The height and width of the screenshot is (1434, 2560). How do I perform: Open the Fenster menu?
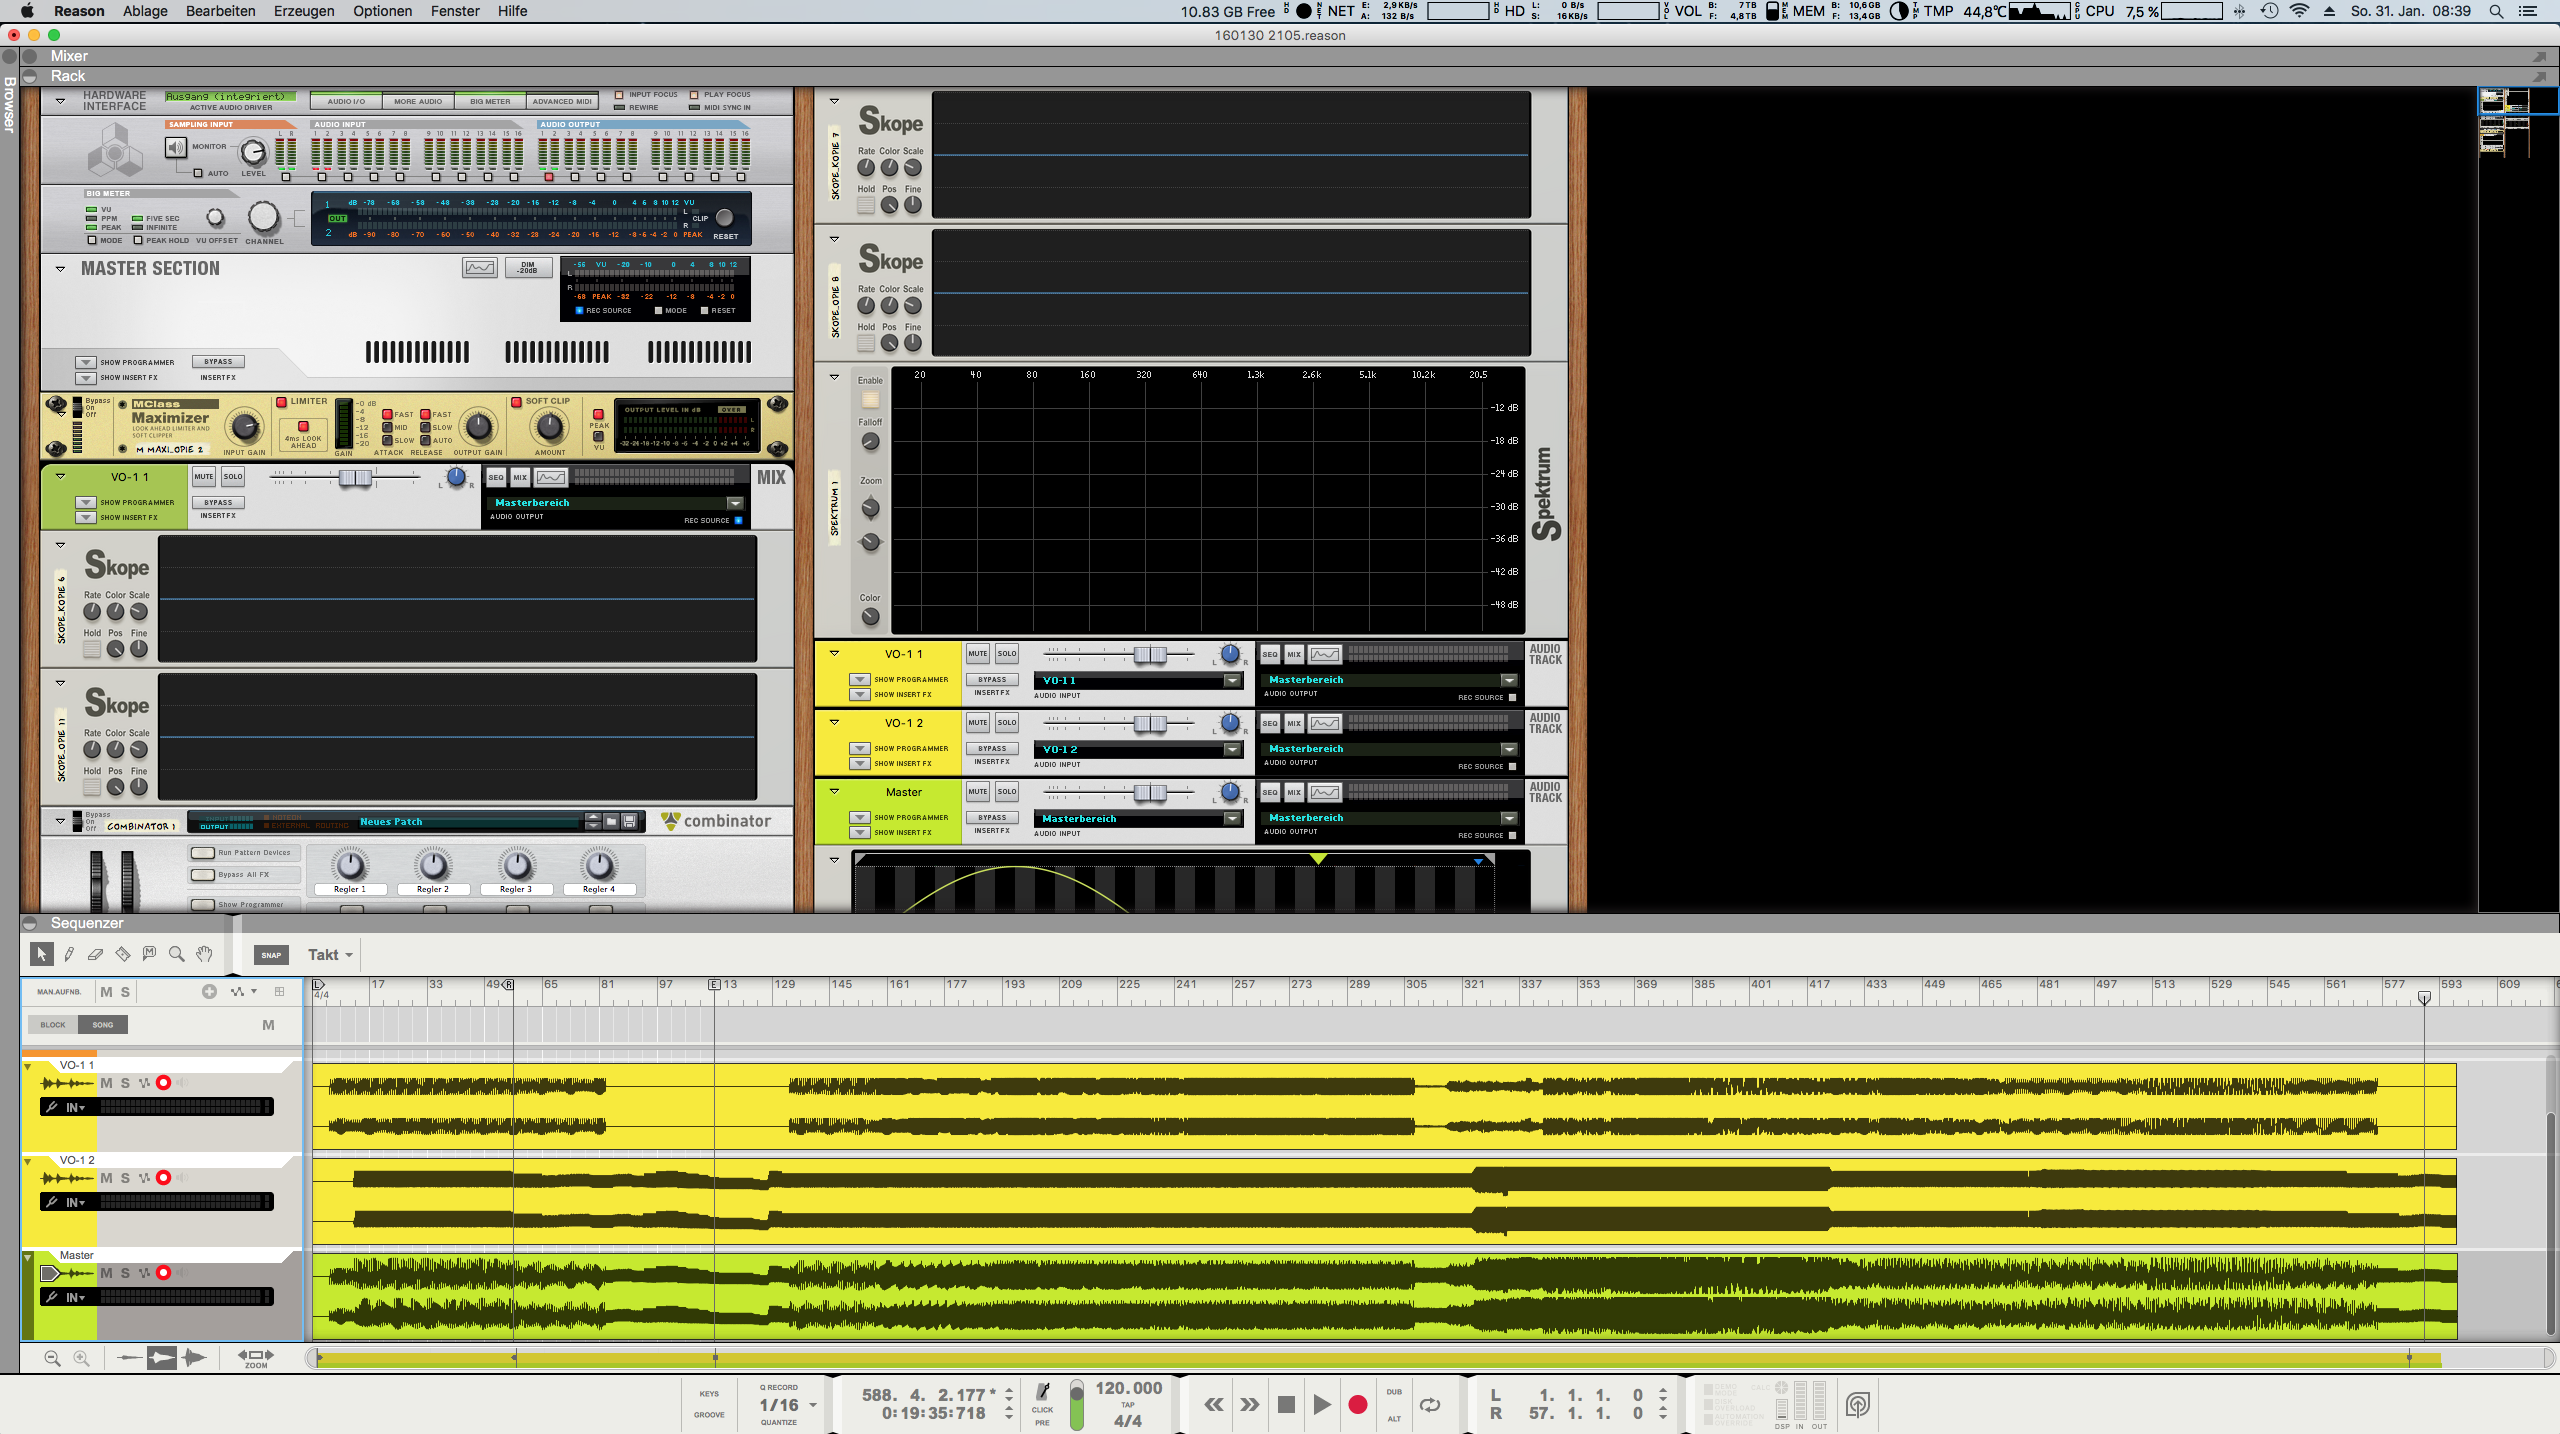pos(455,11)
